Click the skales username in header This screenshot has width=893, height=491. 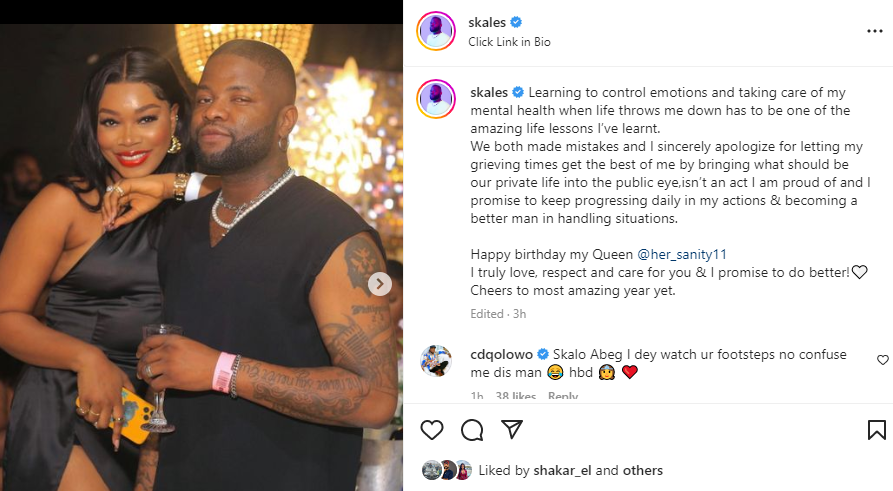click(487, 22)
